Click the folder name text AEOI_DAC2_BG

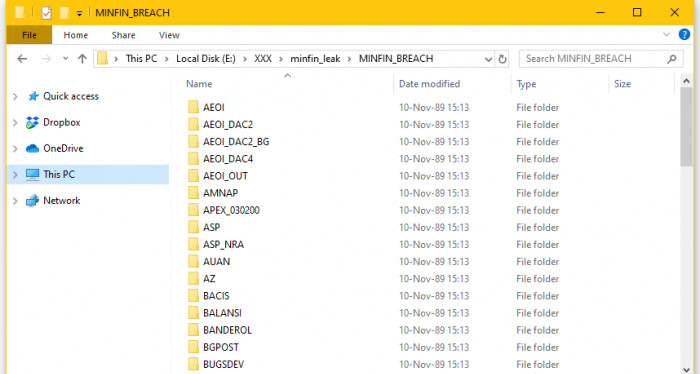click(x=236, y=141)
